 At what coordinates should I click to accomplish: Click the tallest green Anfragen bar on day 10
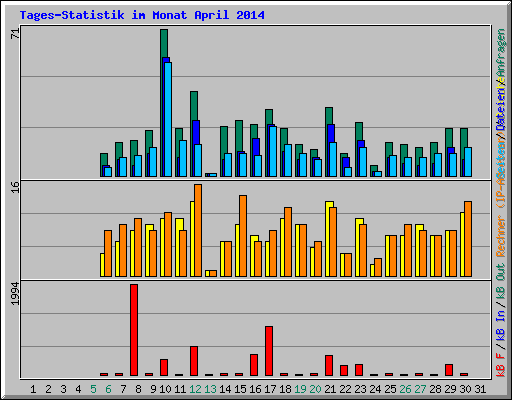coord(164,43)
